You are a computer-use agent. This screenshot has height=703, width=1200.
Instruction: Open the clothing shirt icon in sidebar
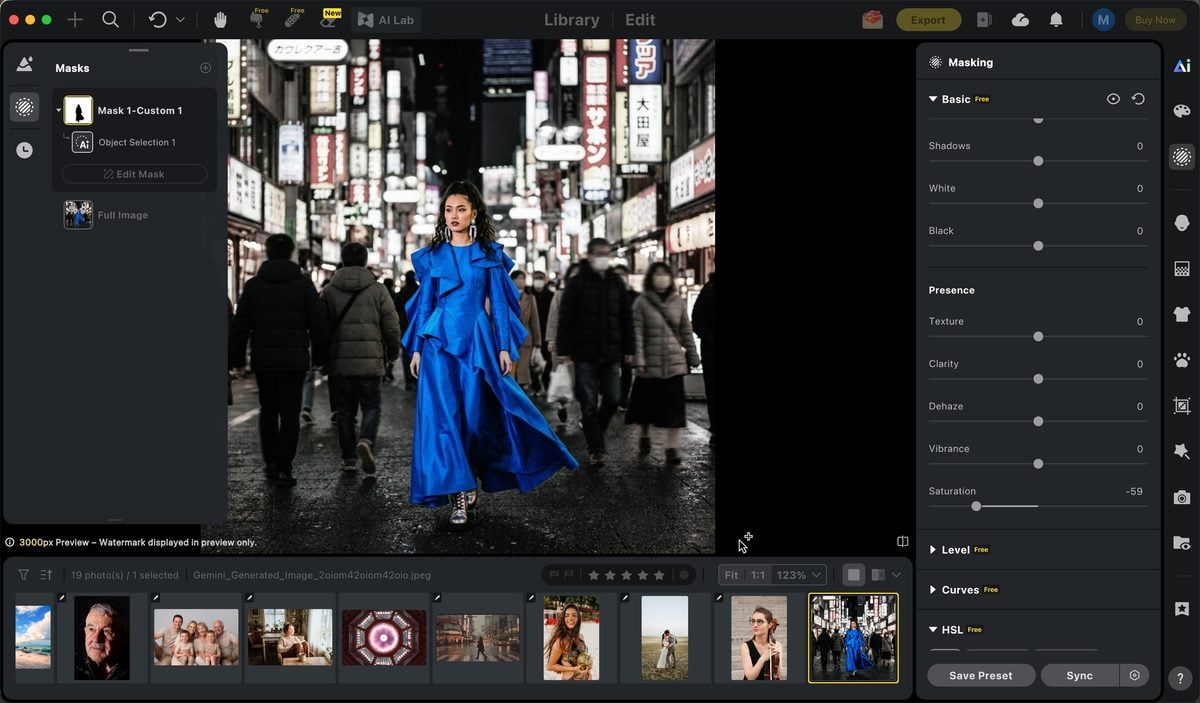pos(1182,314)
